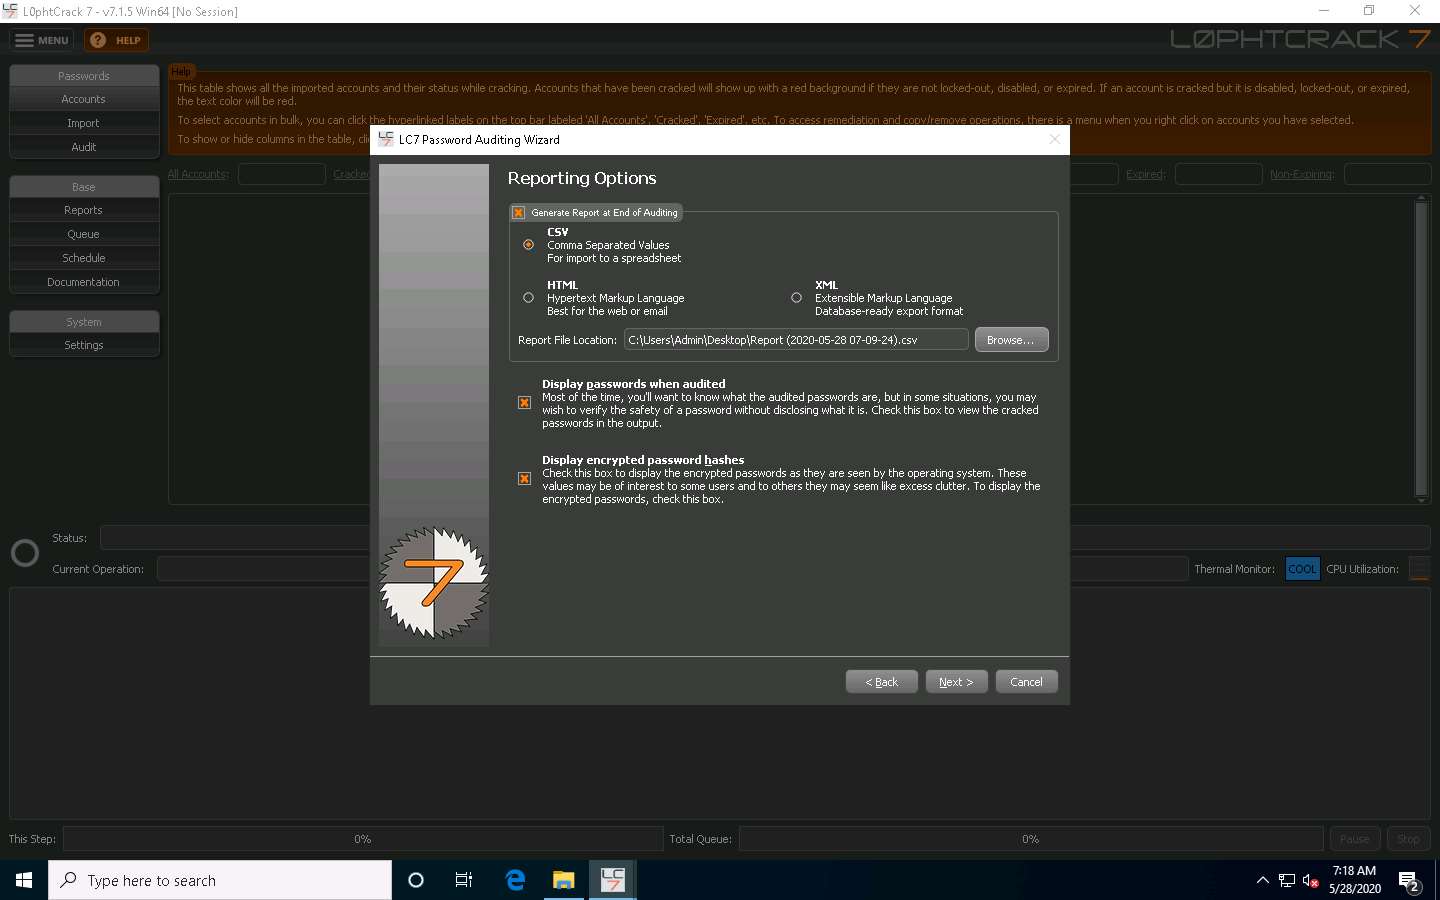Click the L0phtCrack icon in wizard title bar
This screenshot has width=1440, height=900.
point(386,139)
